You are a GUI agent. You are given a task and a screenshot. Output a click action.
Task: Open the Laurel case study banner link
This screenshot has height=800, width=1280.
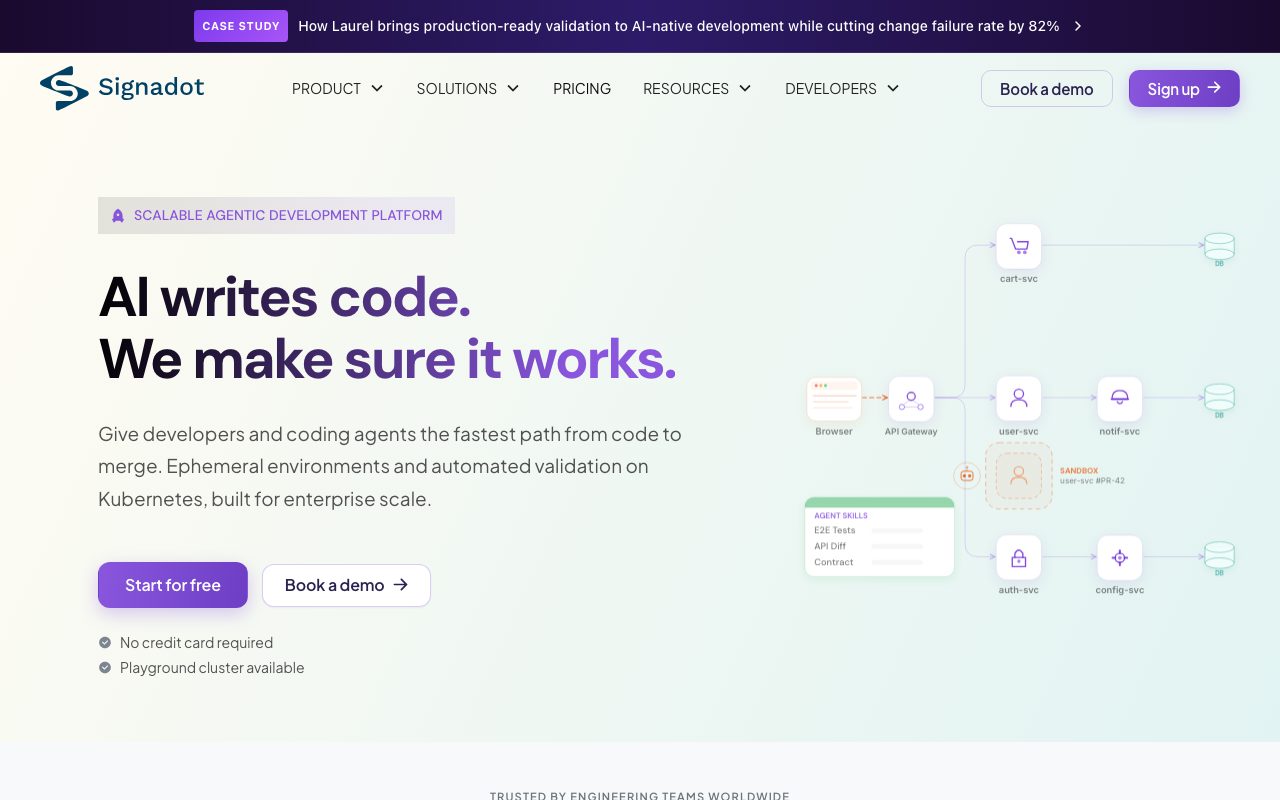pos(679,26)
